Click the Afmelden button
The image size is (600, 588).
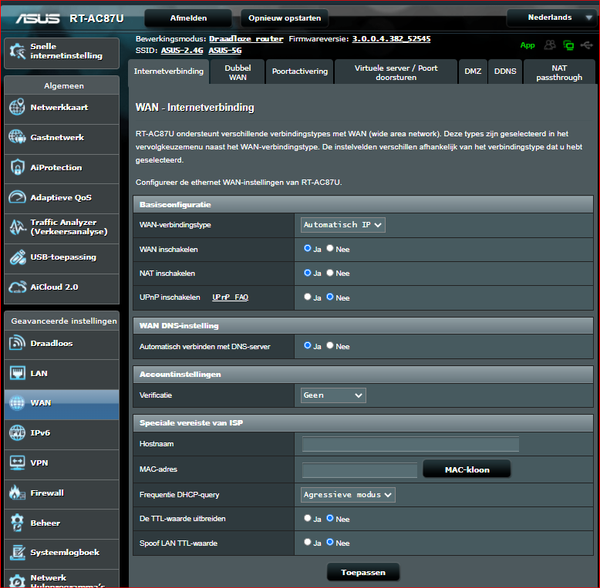coord(188,18)
